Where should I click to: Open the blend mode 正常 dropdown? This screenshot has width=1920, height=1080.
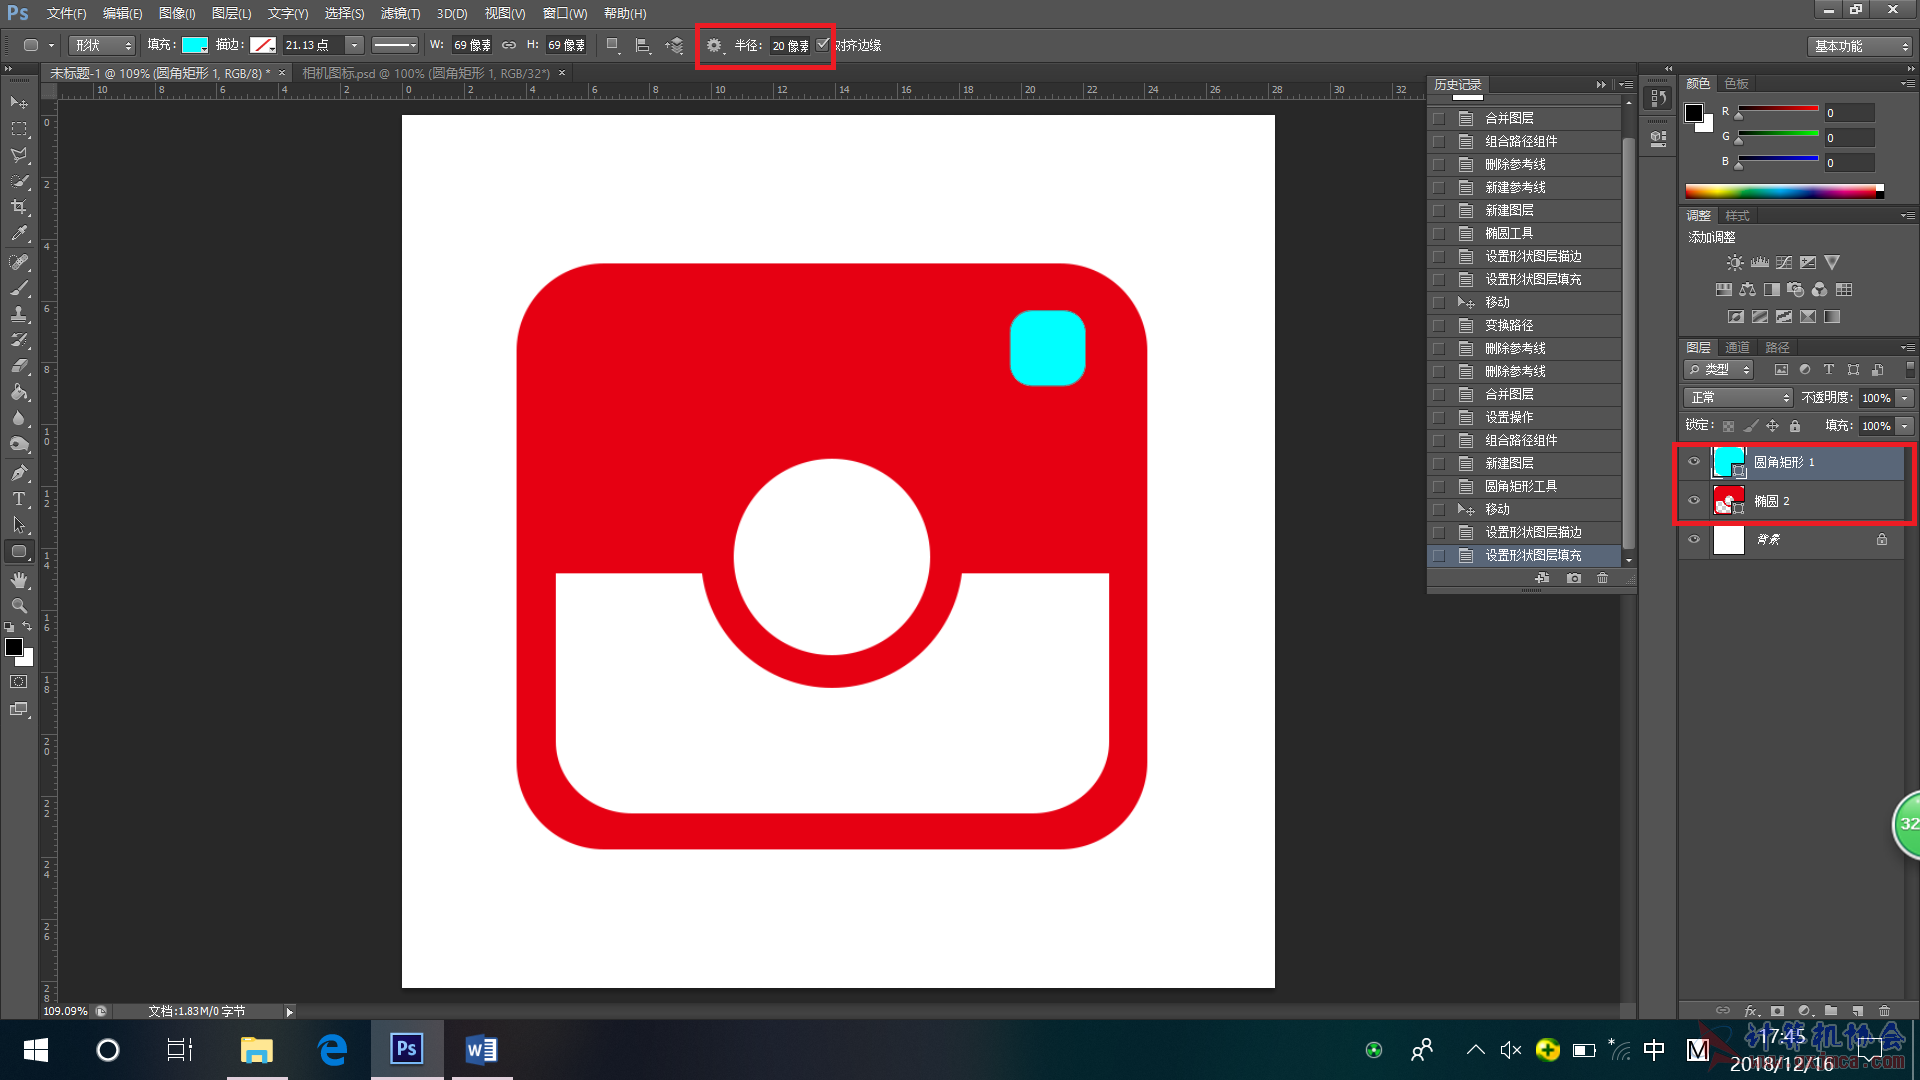pyautogui.click(x=1739, y=398)
